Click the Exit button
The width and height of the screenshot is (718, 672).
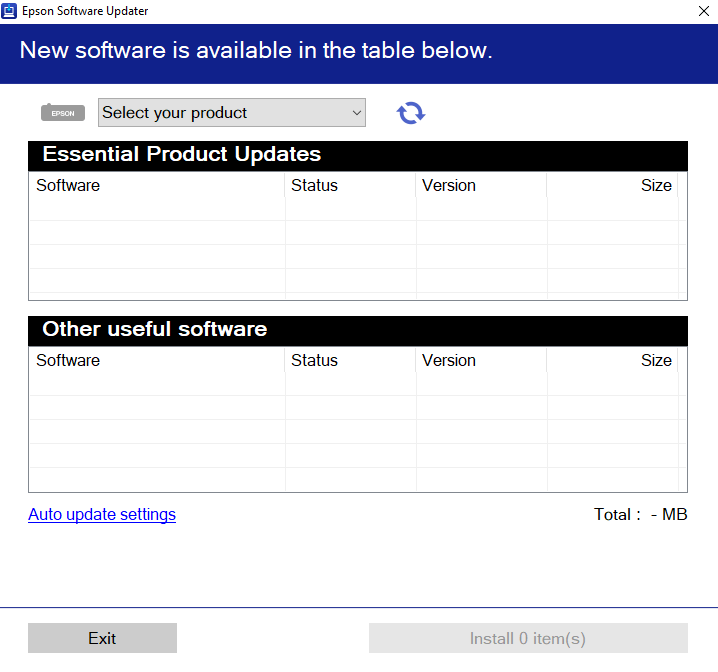point(103,638)
